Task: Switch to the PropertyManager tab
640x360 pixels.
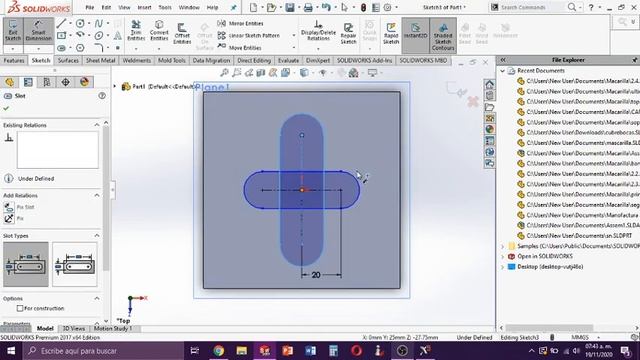Action: 28,82
